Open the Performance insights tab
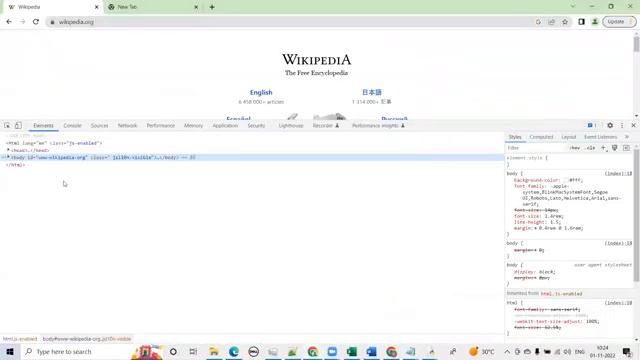The image size is (640, 360). point(378,126)
